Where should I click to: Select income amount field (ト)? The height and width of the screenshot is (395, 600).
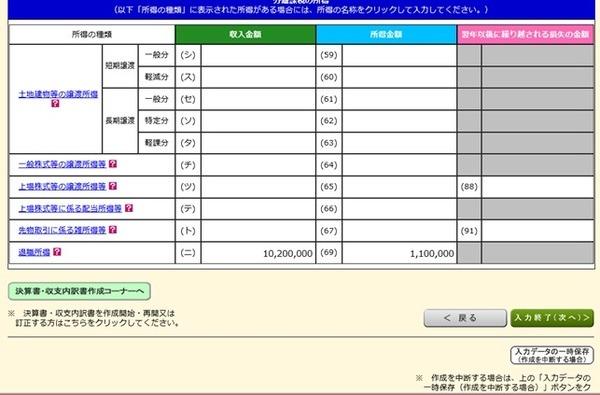[258, 231]
